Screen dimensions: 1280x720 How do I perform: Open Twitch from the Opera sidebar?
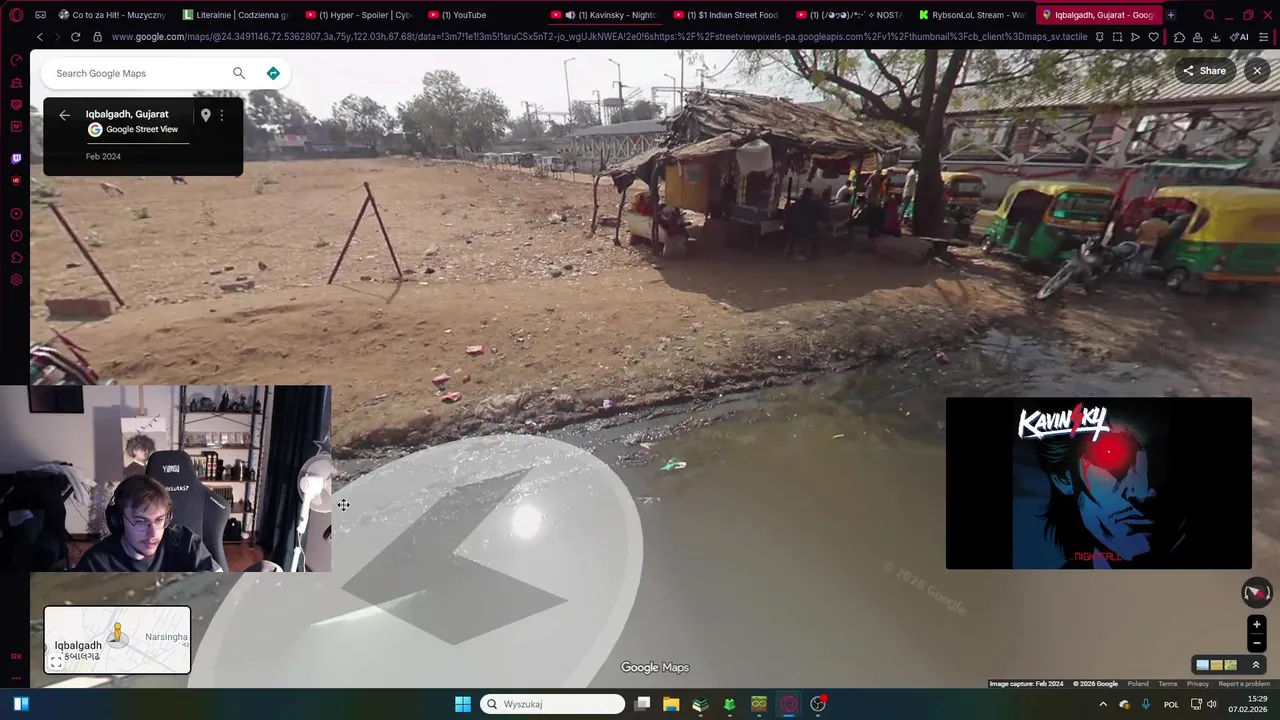click(x=16, y=159)
